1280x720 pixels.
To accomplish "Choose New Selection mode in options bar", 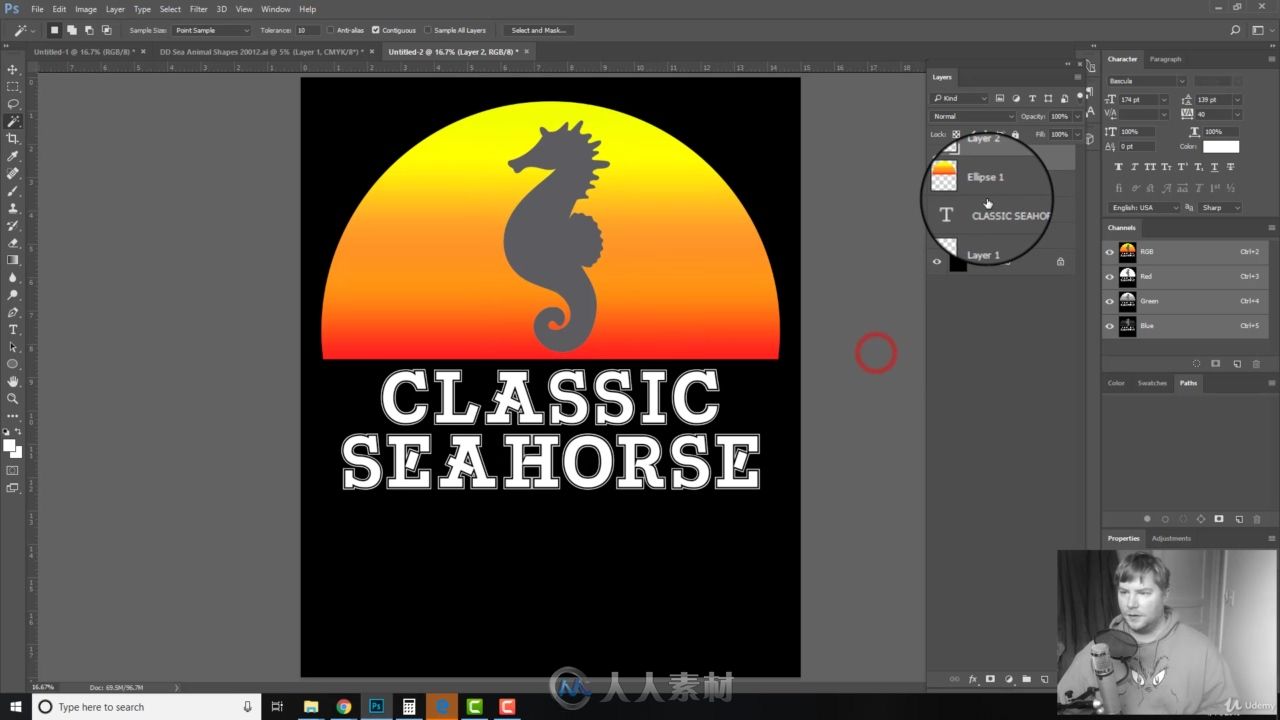I will click(55, 30).
